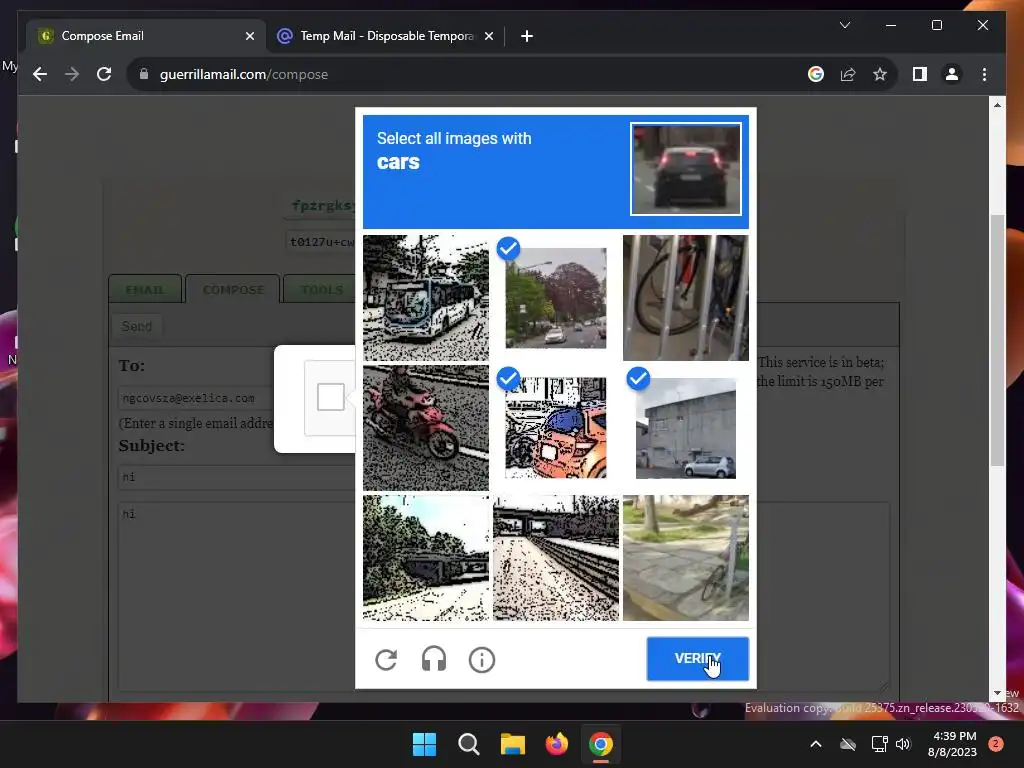Tick the reCAPTCHA checkbox behind dialog
The image size is (1024, 768).
[330, 397]
